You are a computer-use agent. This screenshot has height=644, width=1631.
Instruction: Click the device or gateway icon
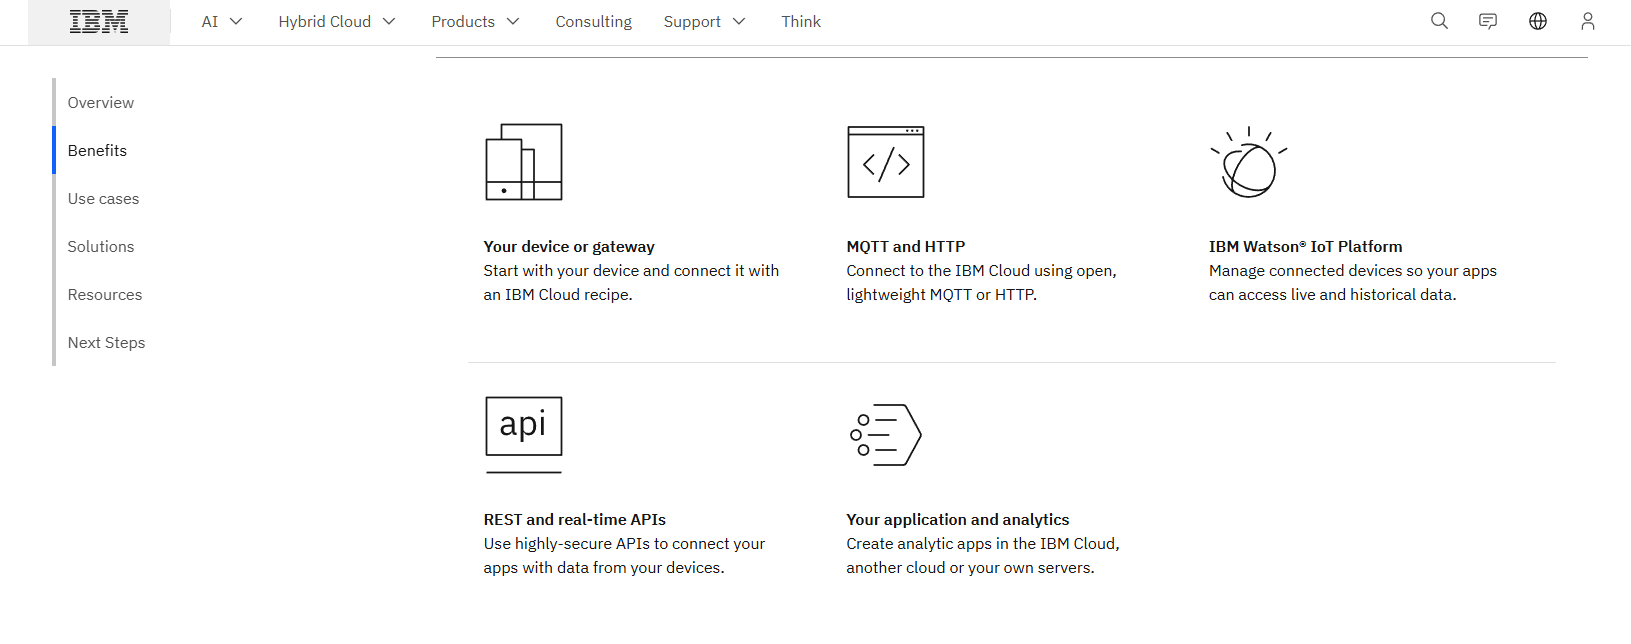click(524, 162)
